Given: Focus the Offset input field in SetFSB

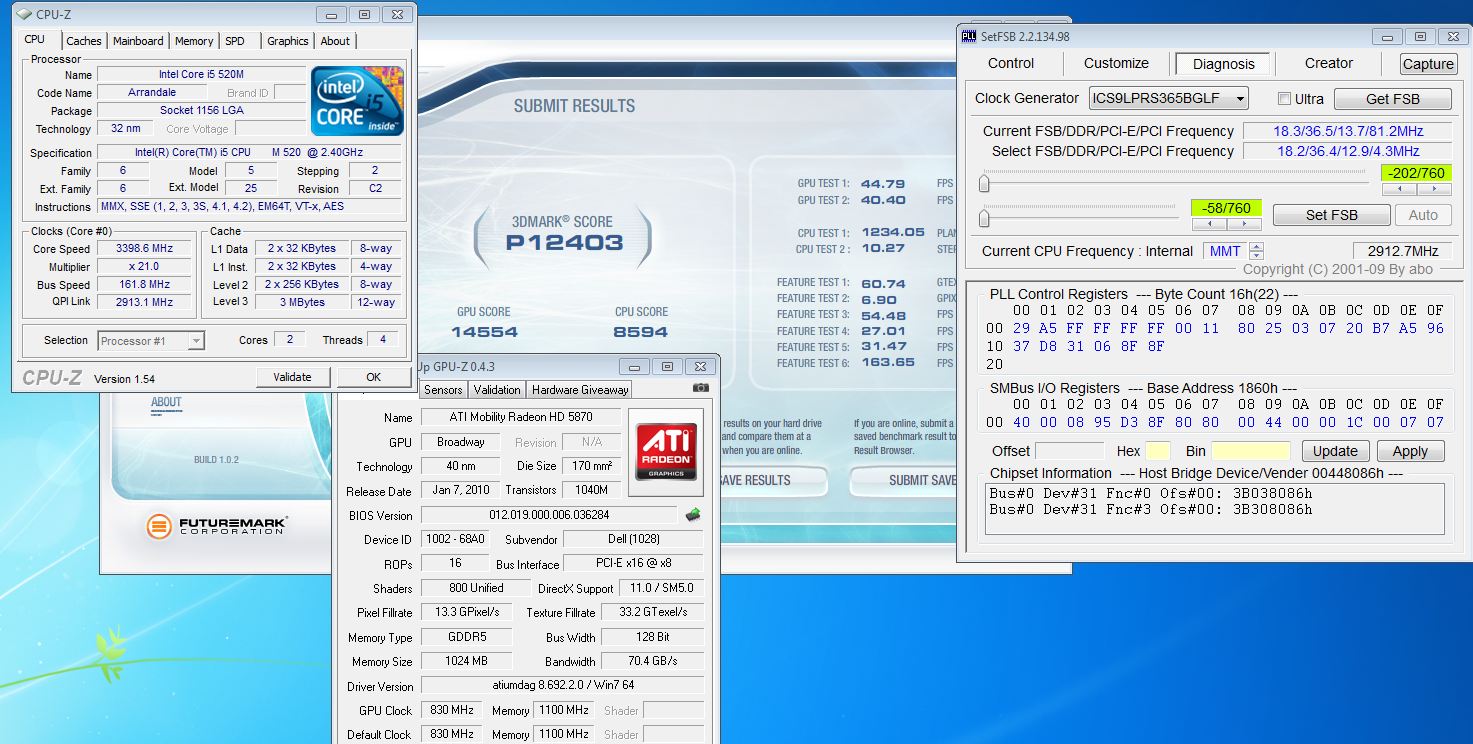Looking at the screenshot, I should [1069, 451].
